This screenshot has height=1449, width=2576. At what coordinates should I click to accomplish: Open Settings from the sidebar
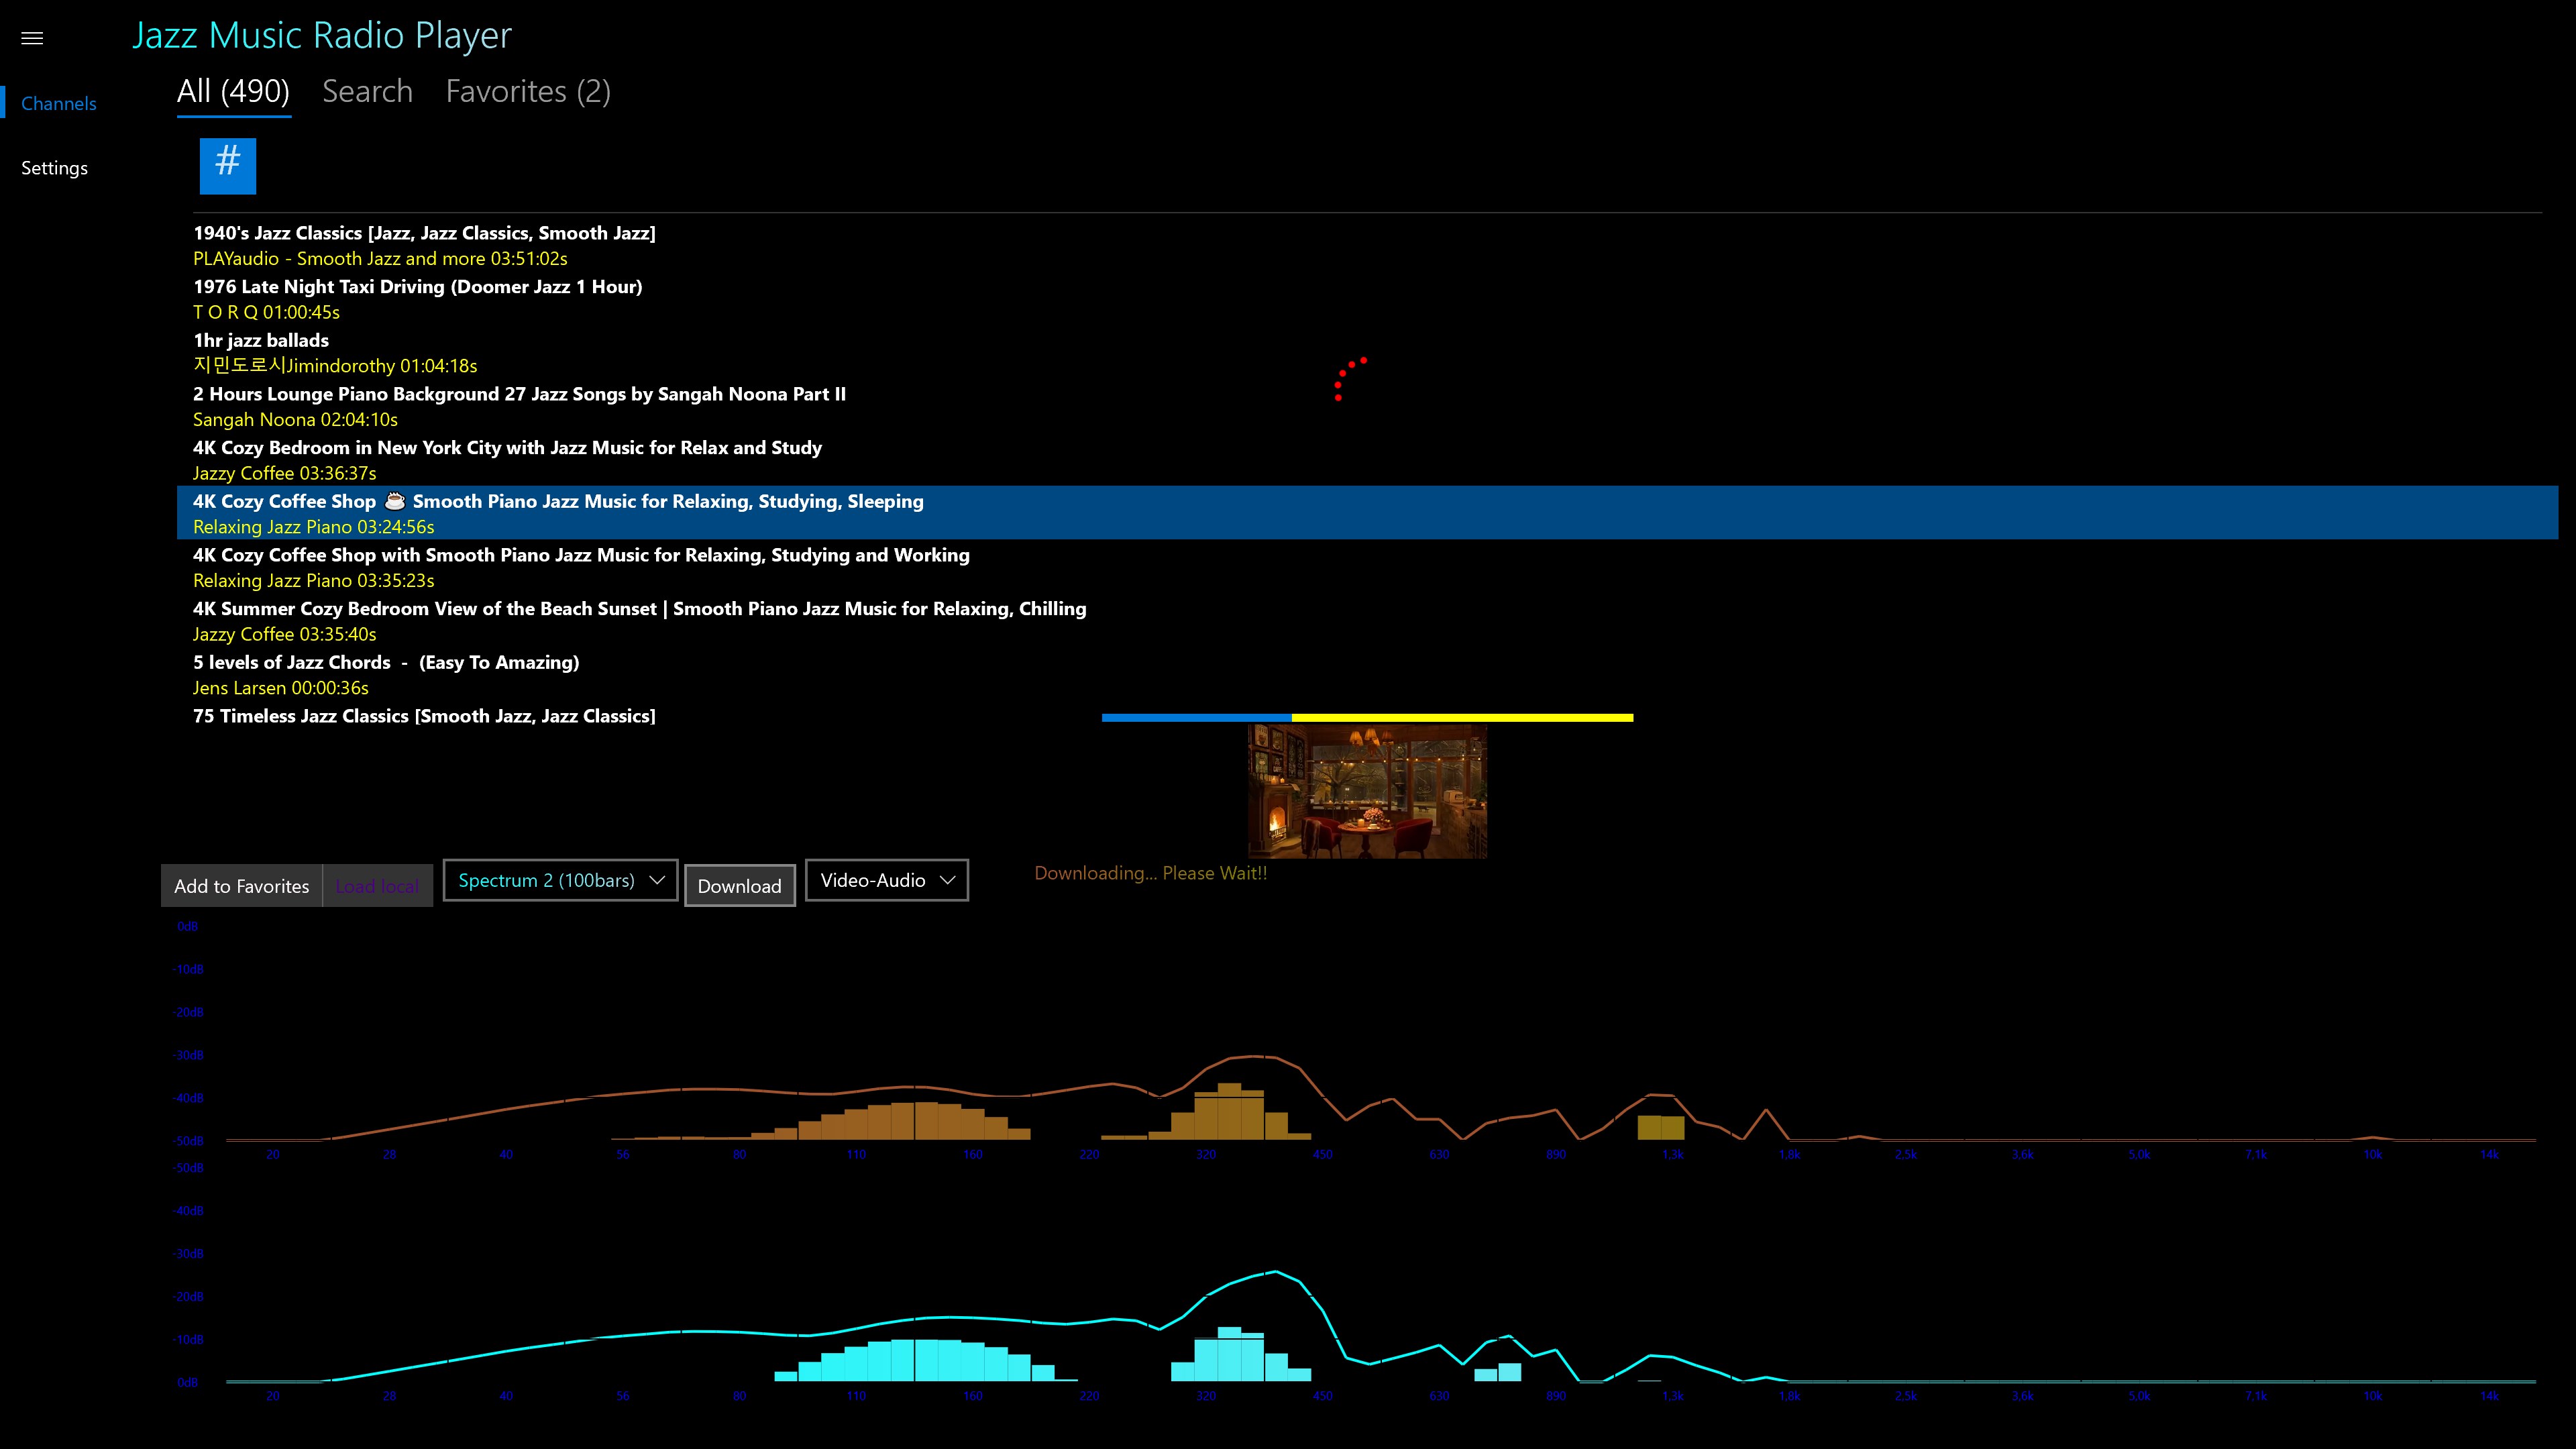coord(54,168)
